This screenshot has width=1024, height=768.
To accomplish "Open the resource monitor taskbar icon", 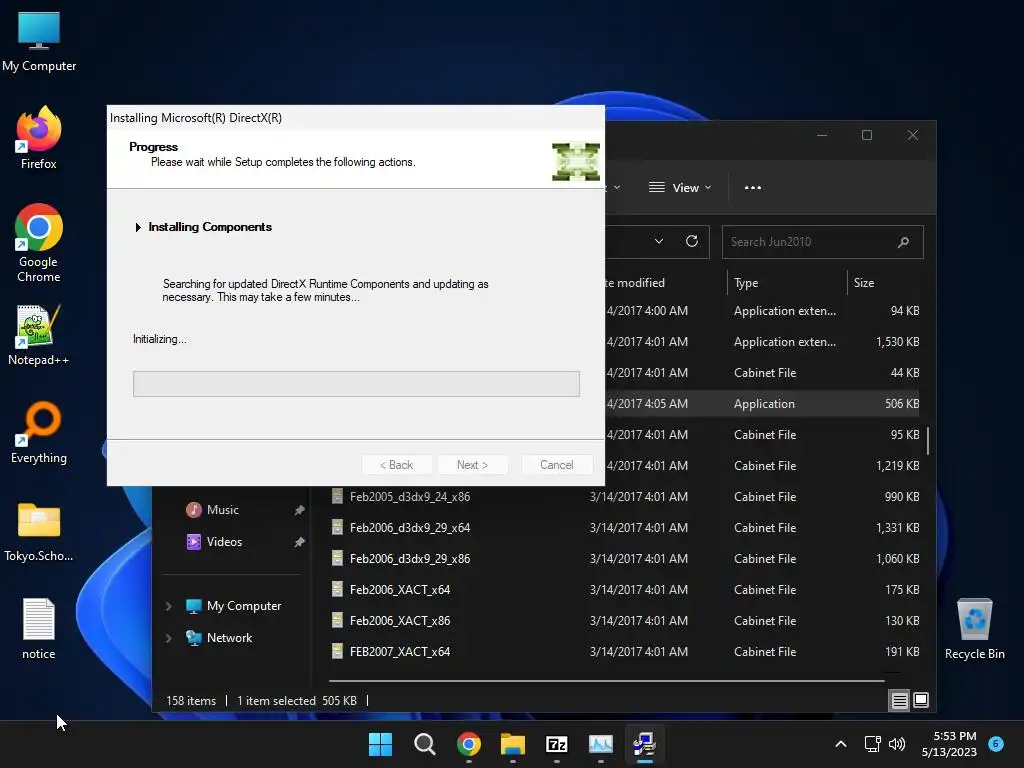I will tap(601, 744).
